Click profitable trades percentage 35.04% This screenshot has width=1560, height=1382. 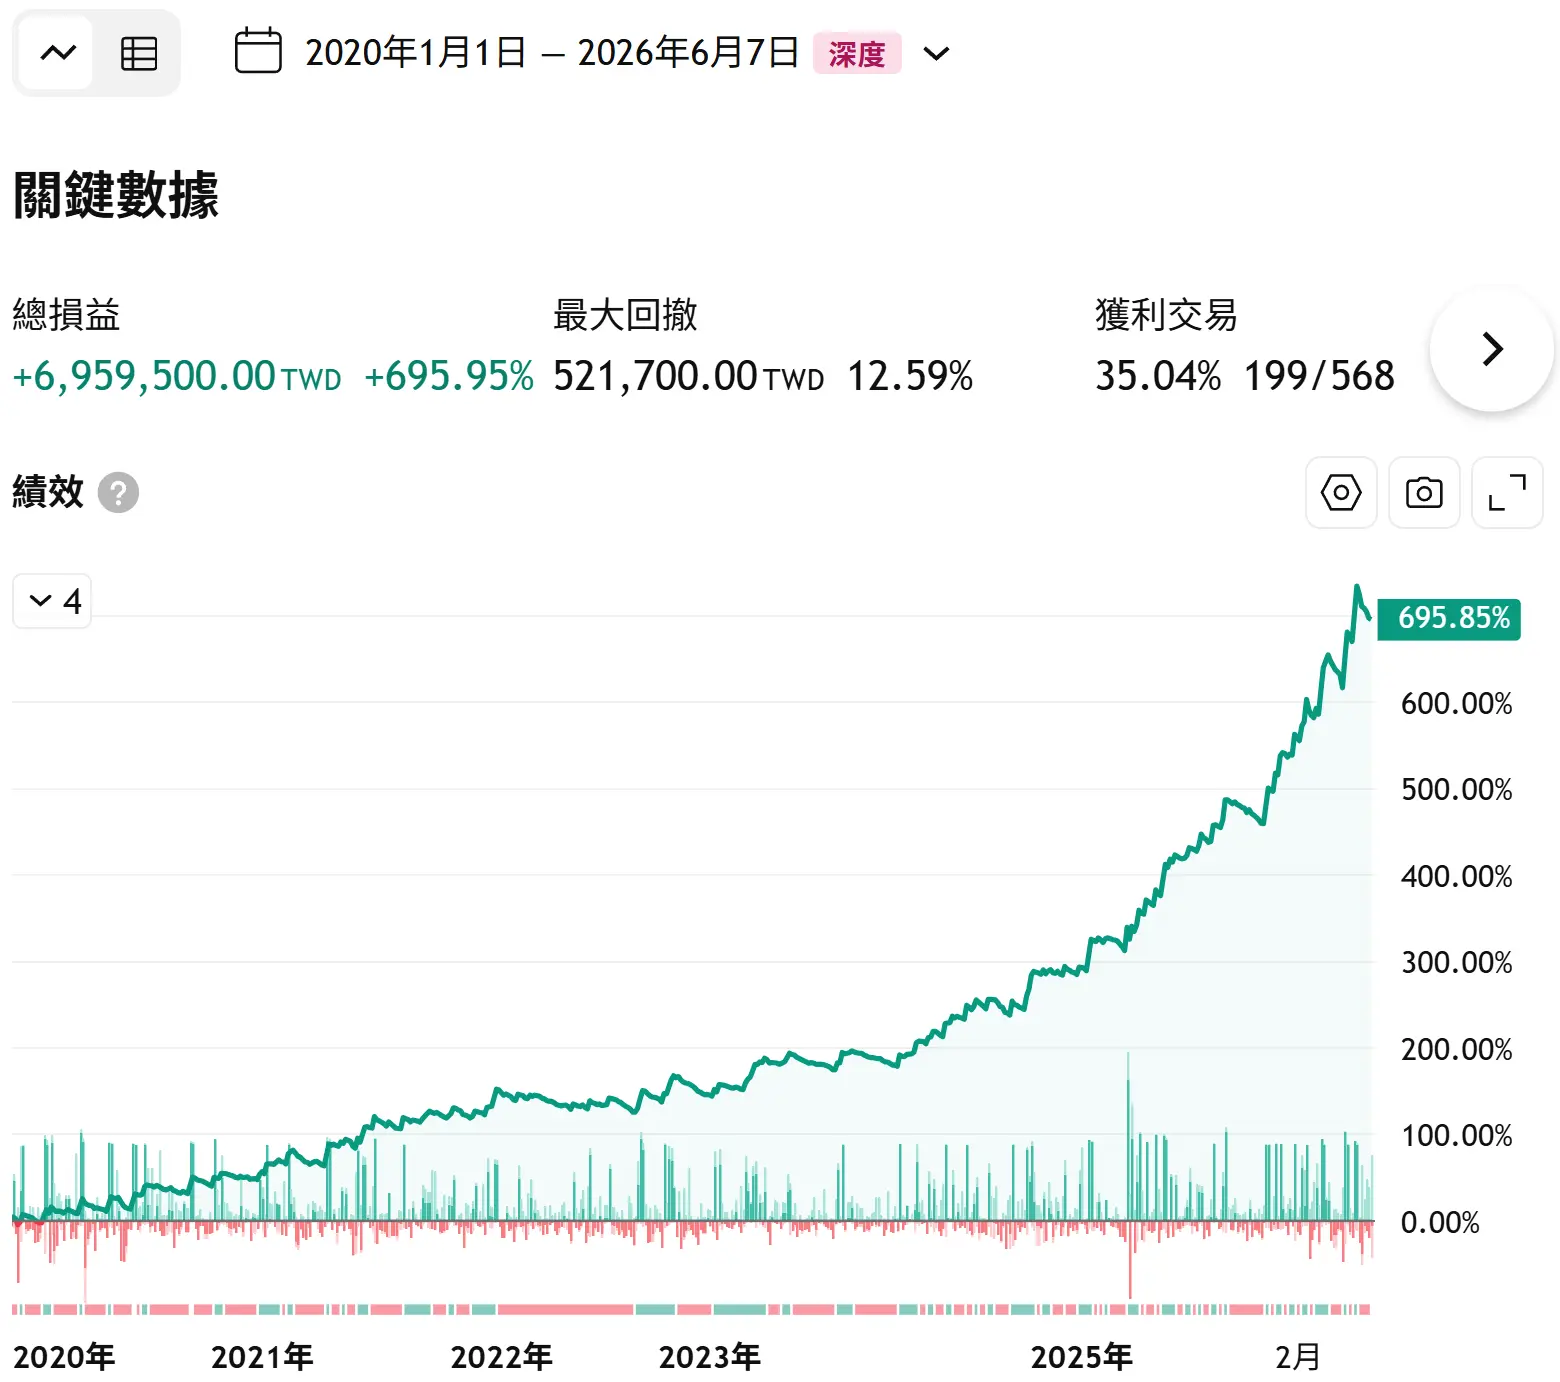point(1158,377)
